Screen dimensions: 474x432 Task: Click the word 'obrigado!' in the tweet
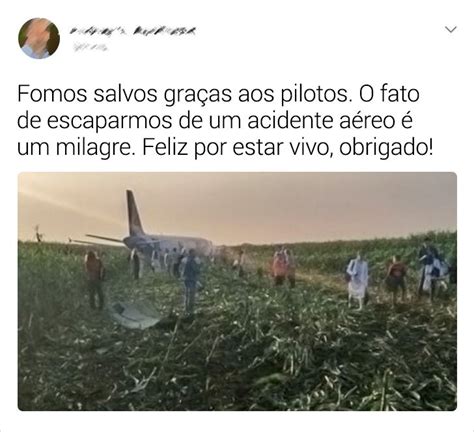point(386,148)
